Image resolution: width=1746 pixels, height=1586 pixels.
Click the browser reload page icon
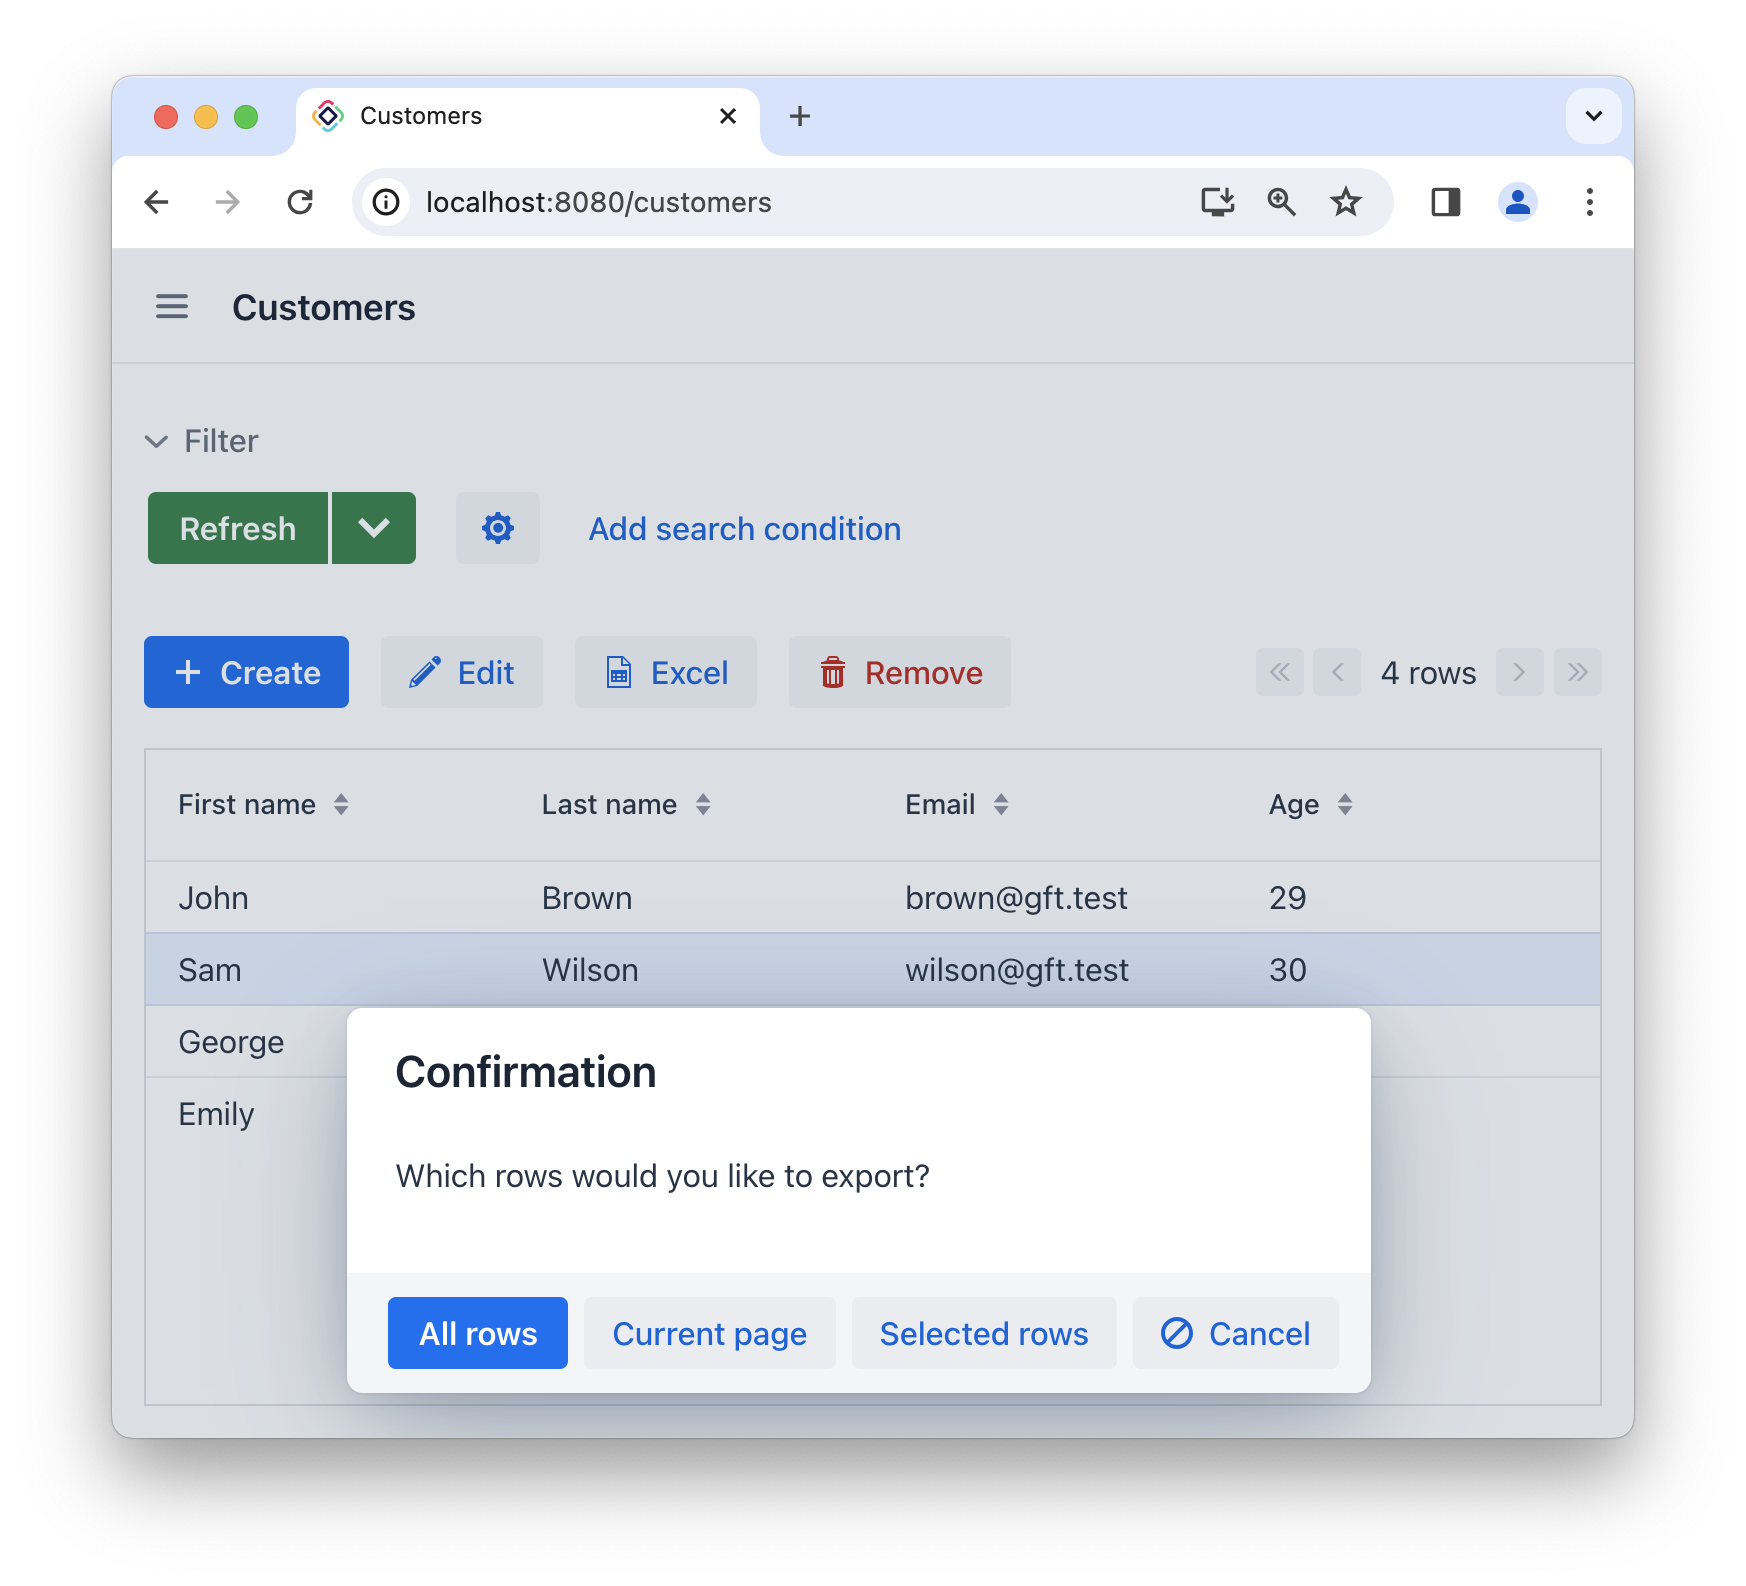(300, 202)
